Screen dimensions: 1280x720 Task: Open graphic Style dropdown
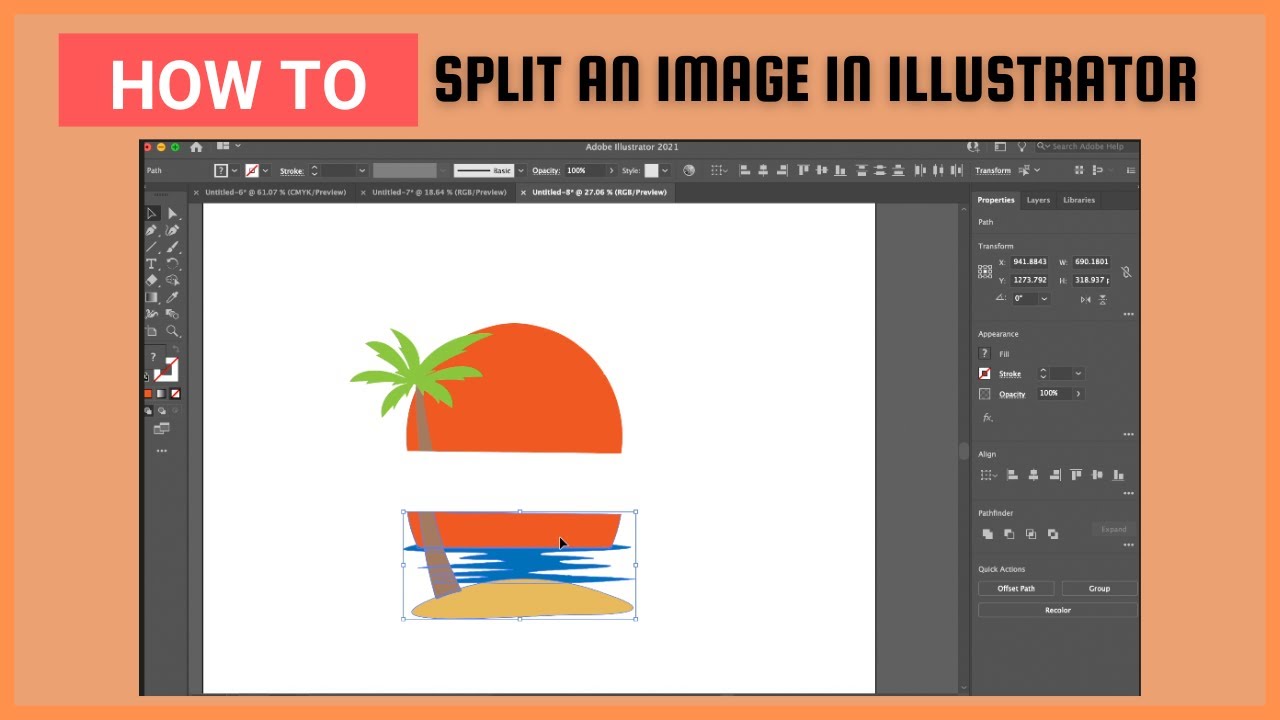tap(666, 171)
